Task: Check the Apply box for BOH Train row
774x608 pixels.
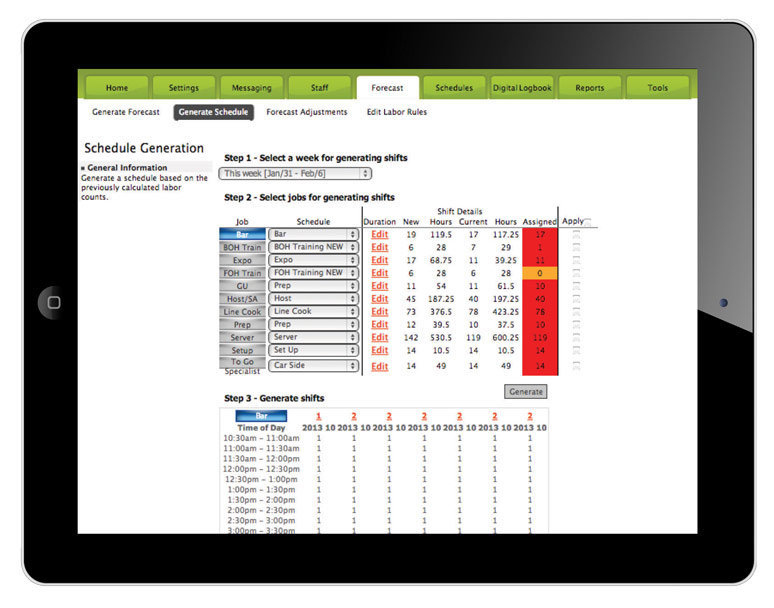Action: click(577, 247)
